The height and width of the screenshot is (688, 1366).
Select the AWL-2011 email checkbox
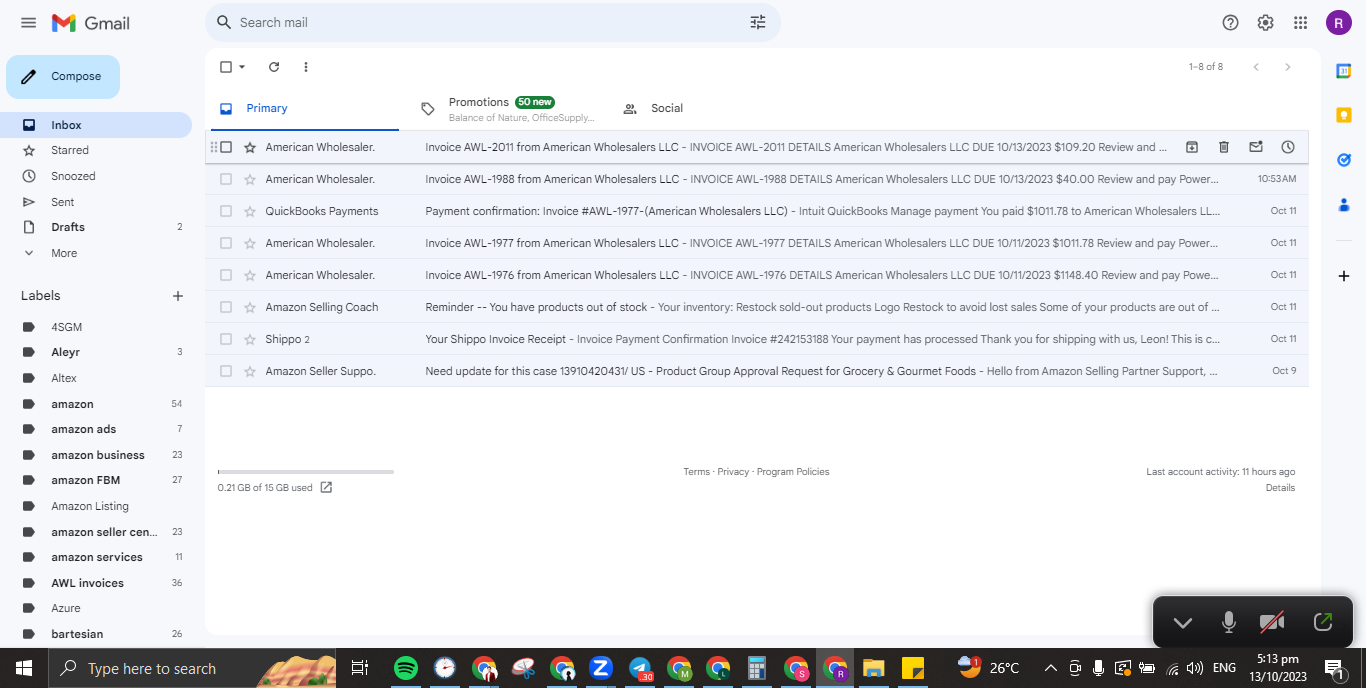click(x=226, y=147)
